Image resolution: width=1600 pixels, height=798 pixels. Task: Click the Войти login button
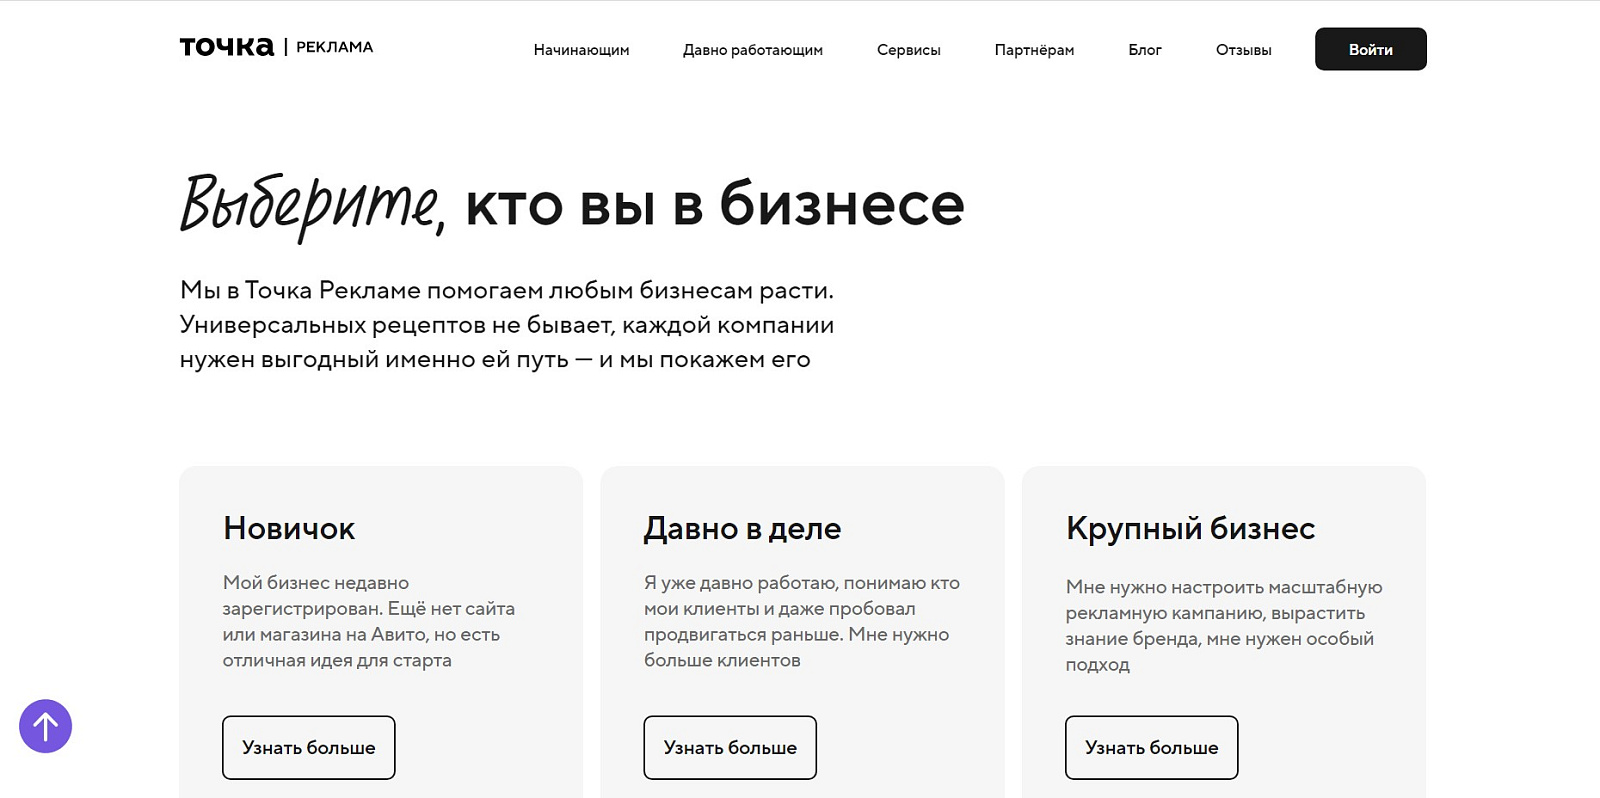click(1371, 49)
